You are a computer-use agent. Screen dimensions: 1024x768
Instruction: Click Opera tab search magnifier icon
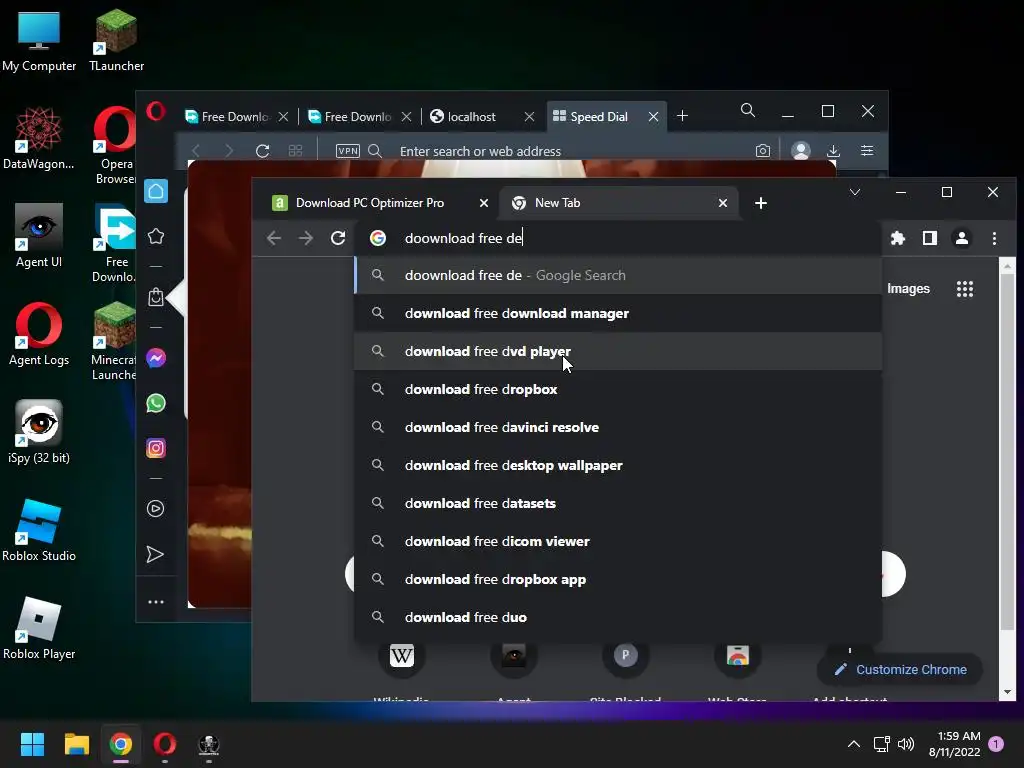[748, 110]
